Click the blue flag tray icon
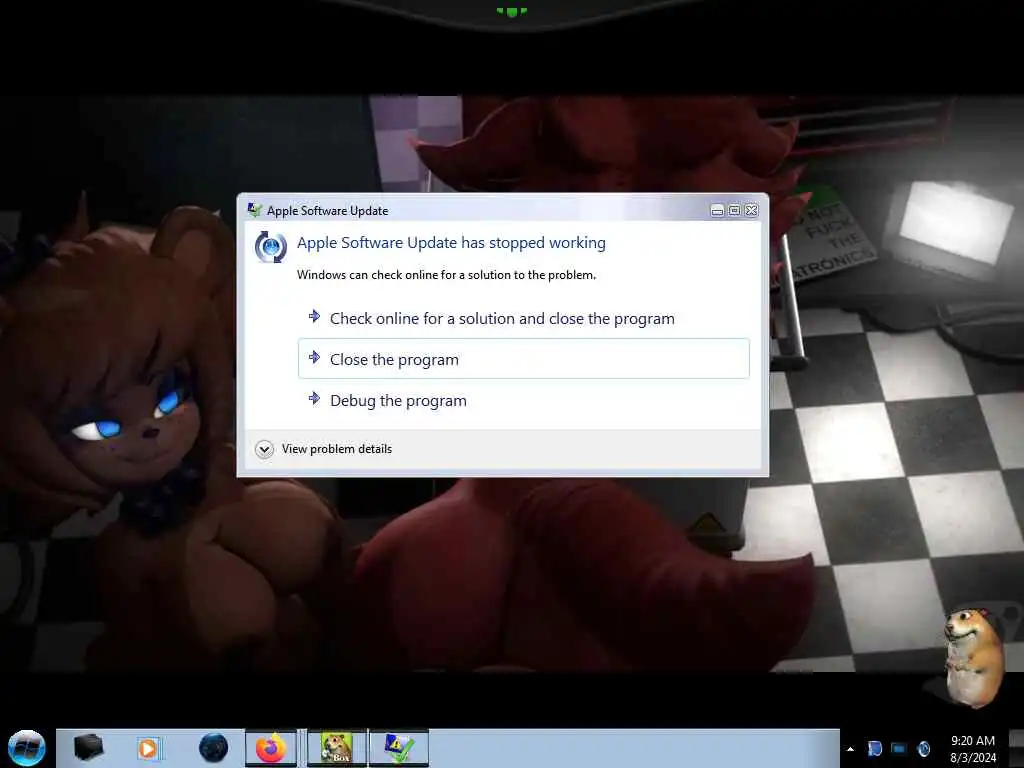This screenshot has height=768, width=1024. pos(875,748)
